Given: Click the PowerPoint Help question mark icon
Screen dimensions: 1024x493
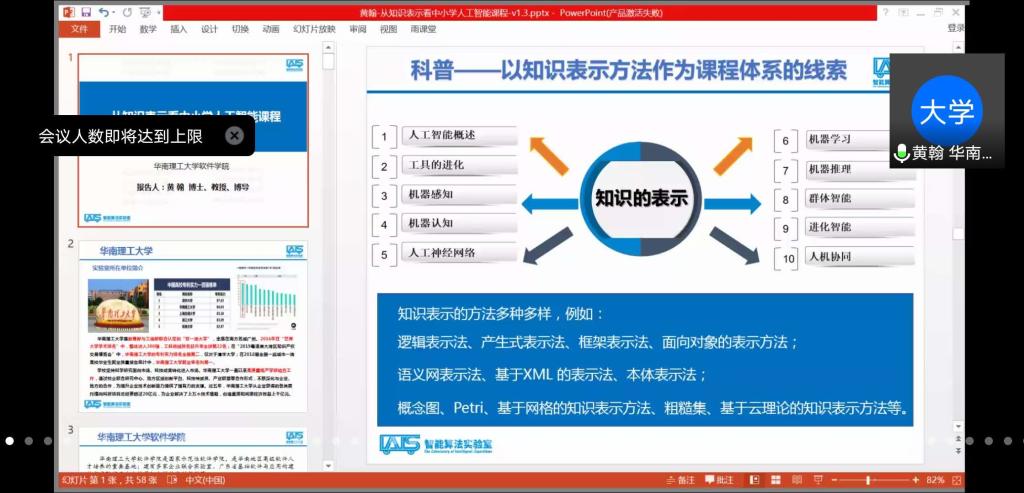Looking at the screenshot, I should pyautogui.click(x=885, y=12).
